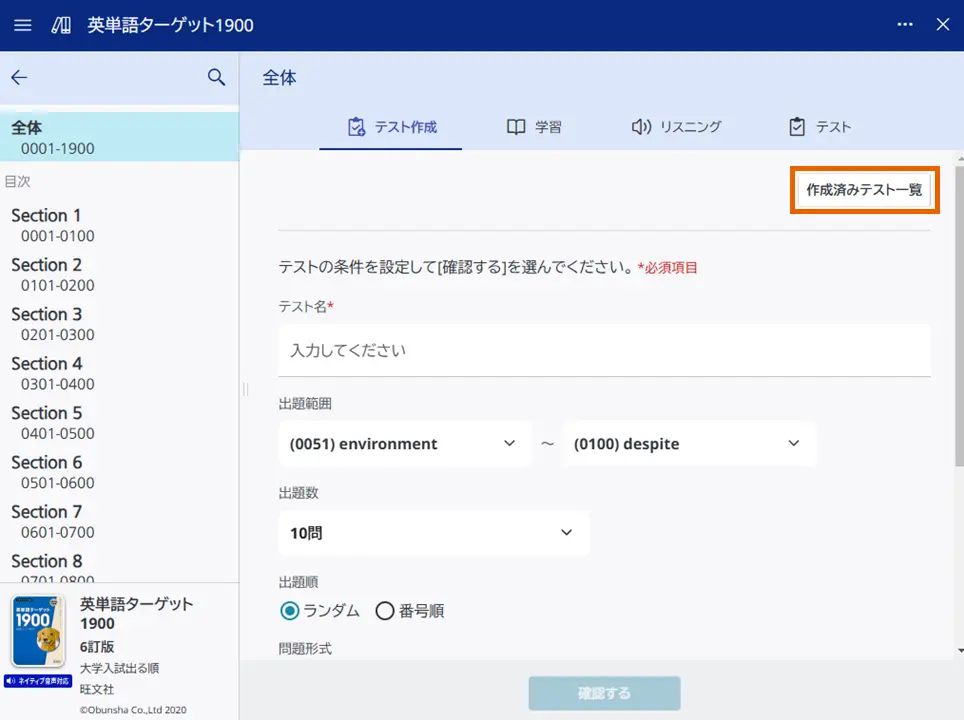Open the 出題数 dropdown showing 10問
964x720 pixels.
pos(434,533)
